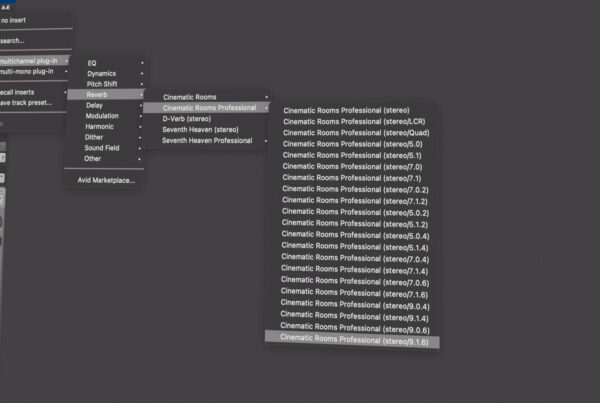Select Cinematic Rooms Professional (stereo/7.1.6)
The height and width of the screenshot is (403, 600).
(354, 293)
